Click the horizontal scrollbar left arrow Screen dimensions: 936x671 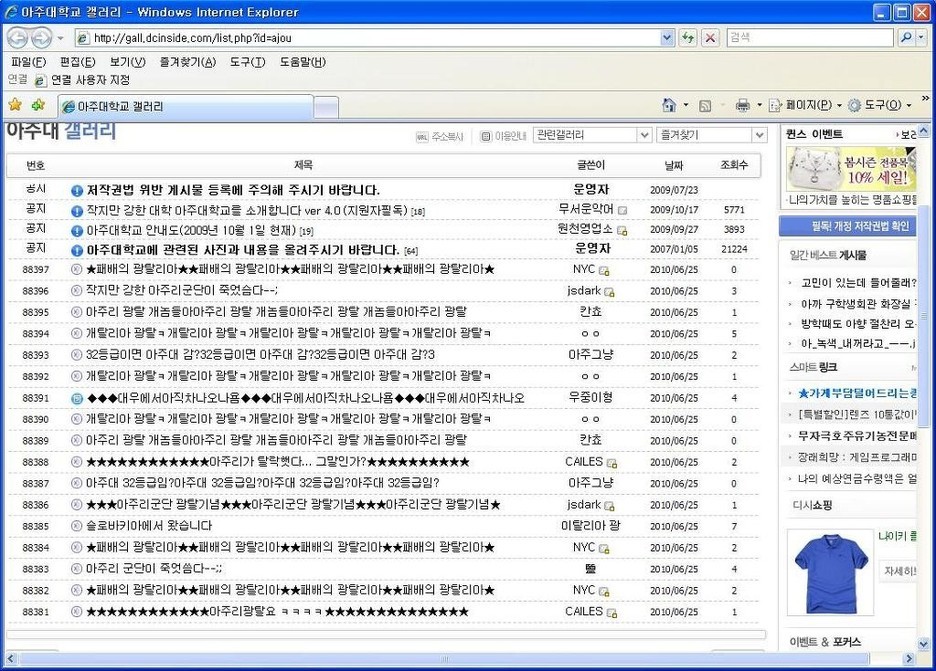(x=10, y=659)
